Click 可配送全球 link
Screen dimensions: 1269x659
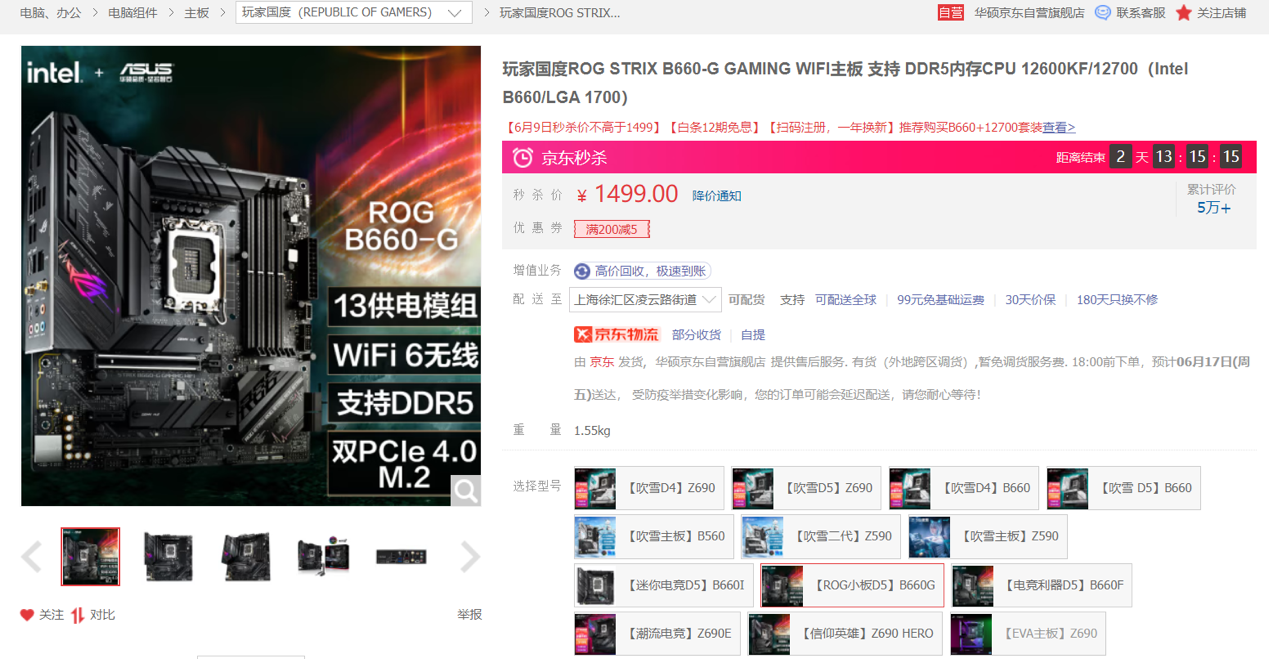coord(845,300)
